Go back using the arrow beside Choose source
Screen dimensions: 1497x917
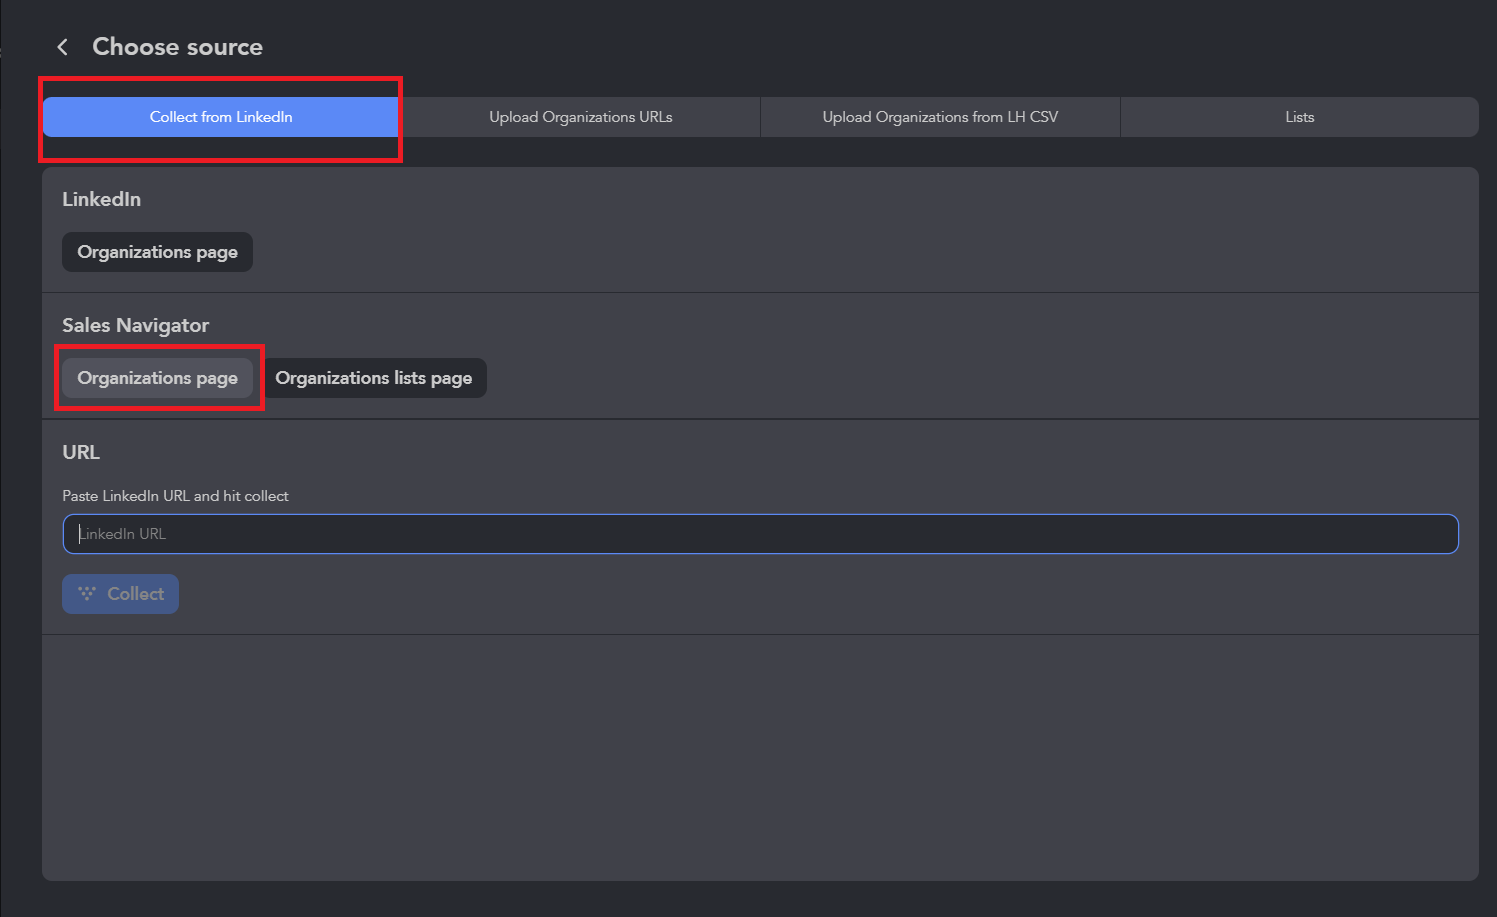pyautogui.click(x=63, y=47)
